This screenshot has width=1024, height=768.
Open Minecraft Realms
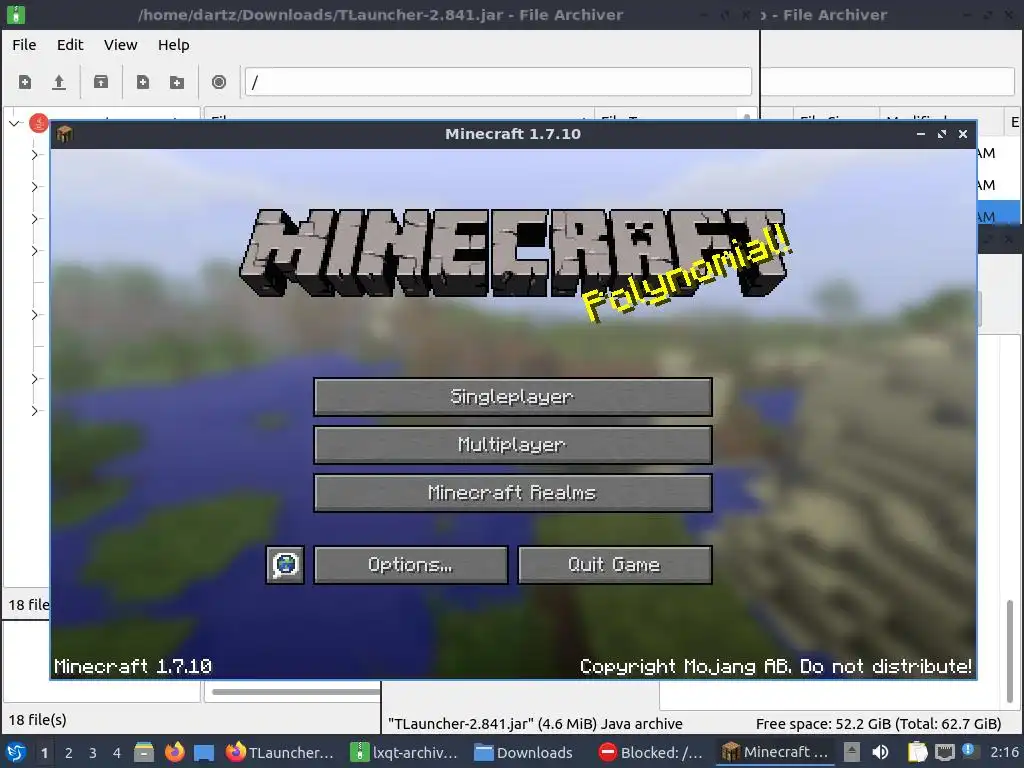pyautogui.click(x=513, y=492)
